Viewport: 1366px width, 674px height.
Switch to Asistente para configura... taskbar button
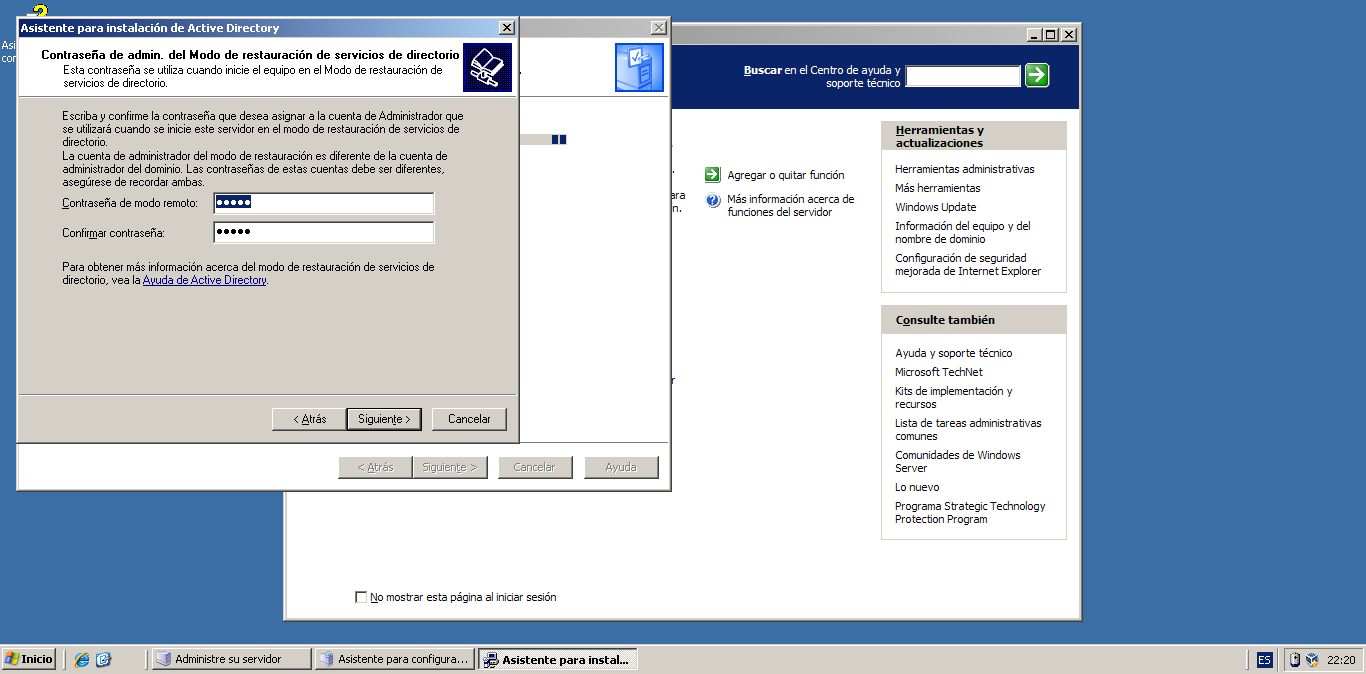(x=394, y=659)
